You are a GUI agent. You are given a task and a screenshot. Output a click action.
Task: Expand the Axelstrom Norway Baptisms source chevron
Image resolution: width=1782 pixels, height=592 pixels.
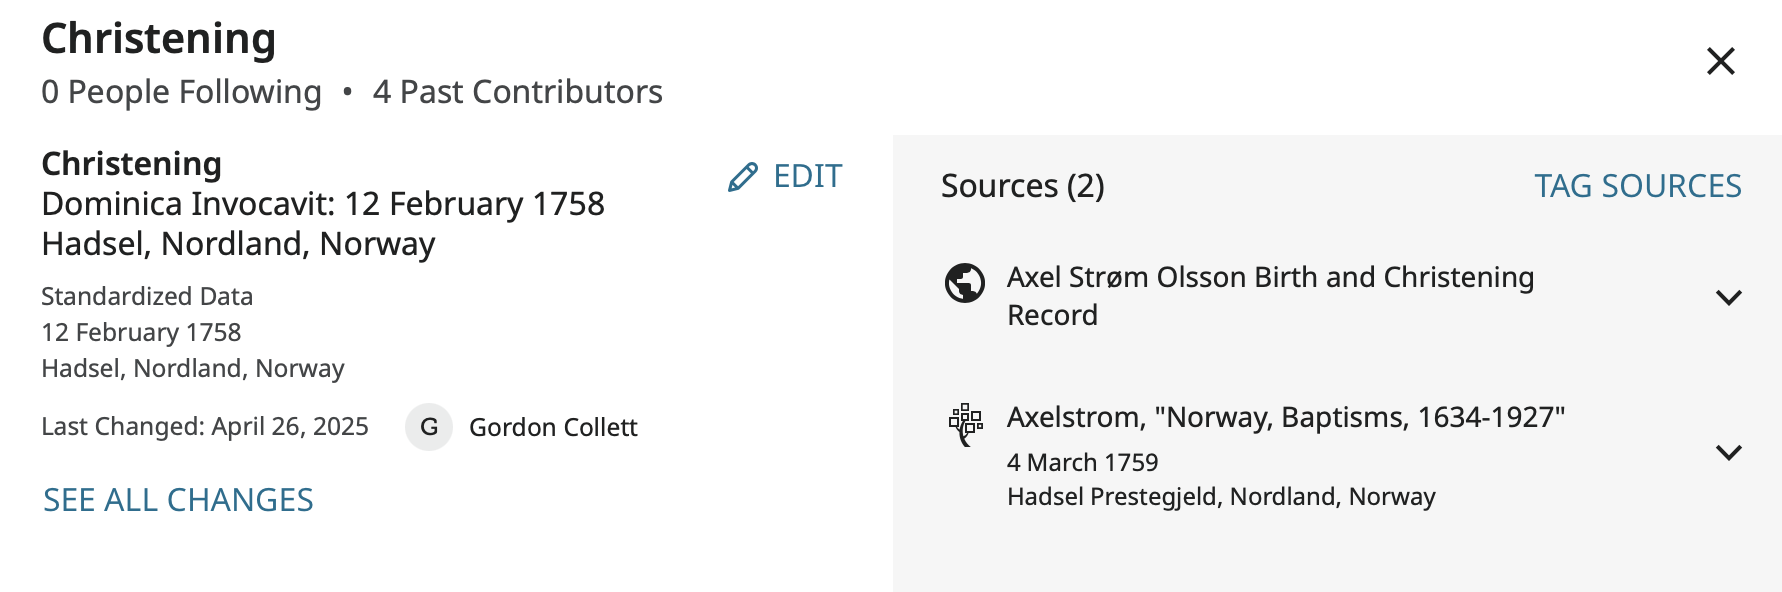1728,452
